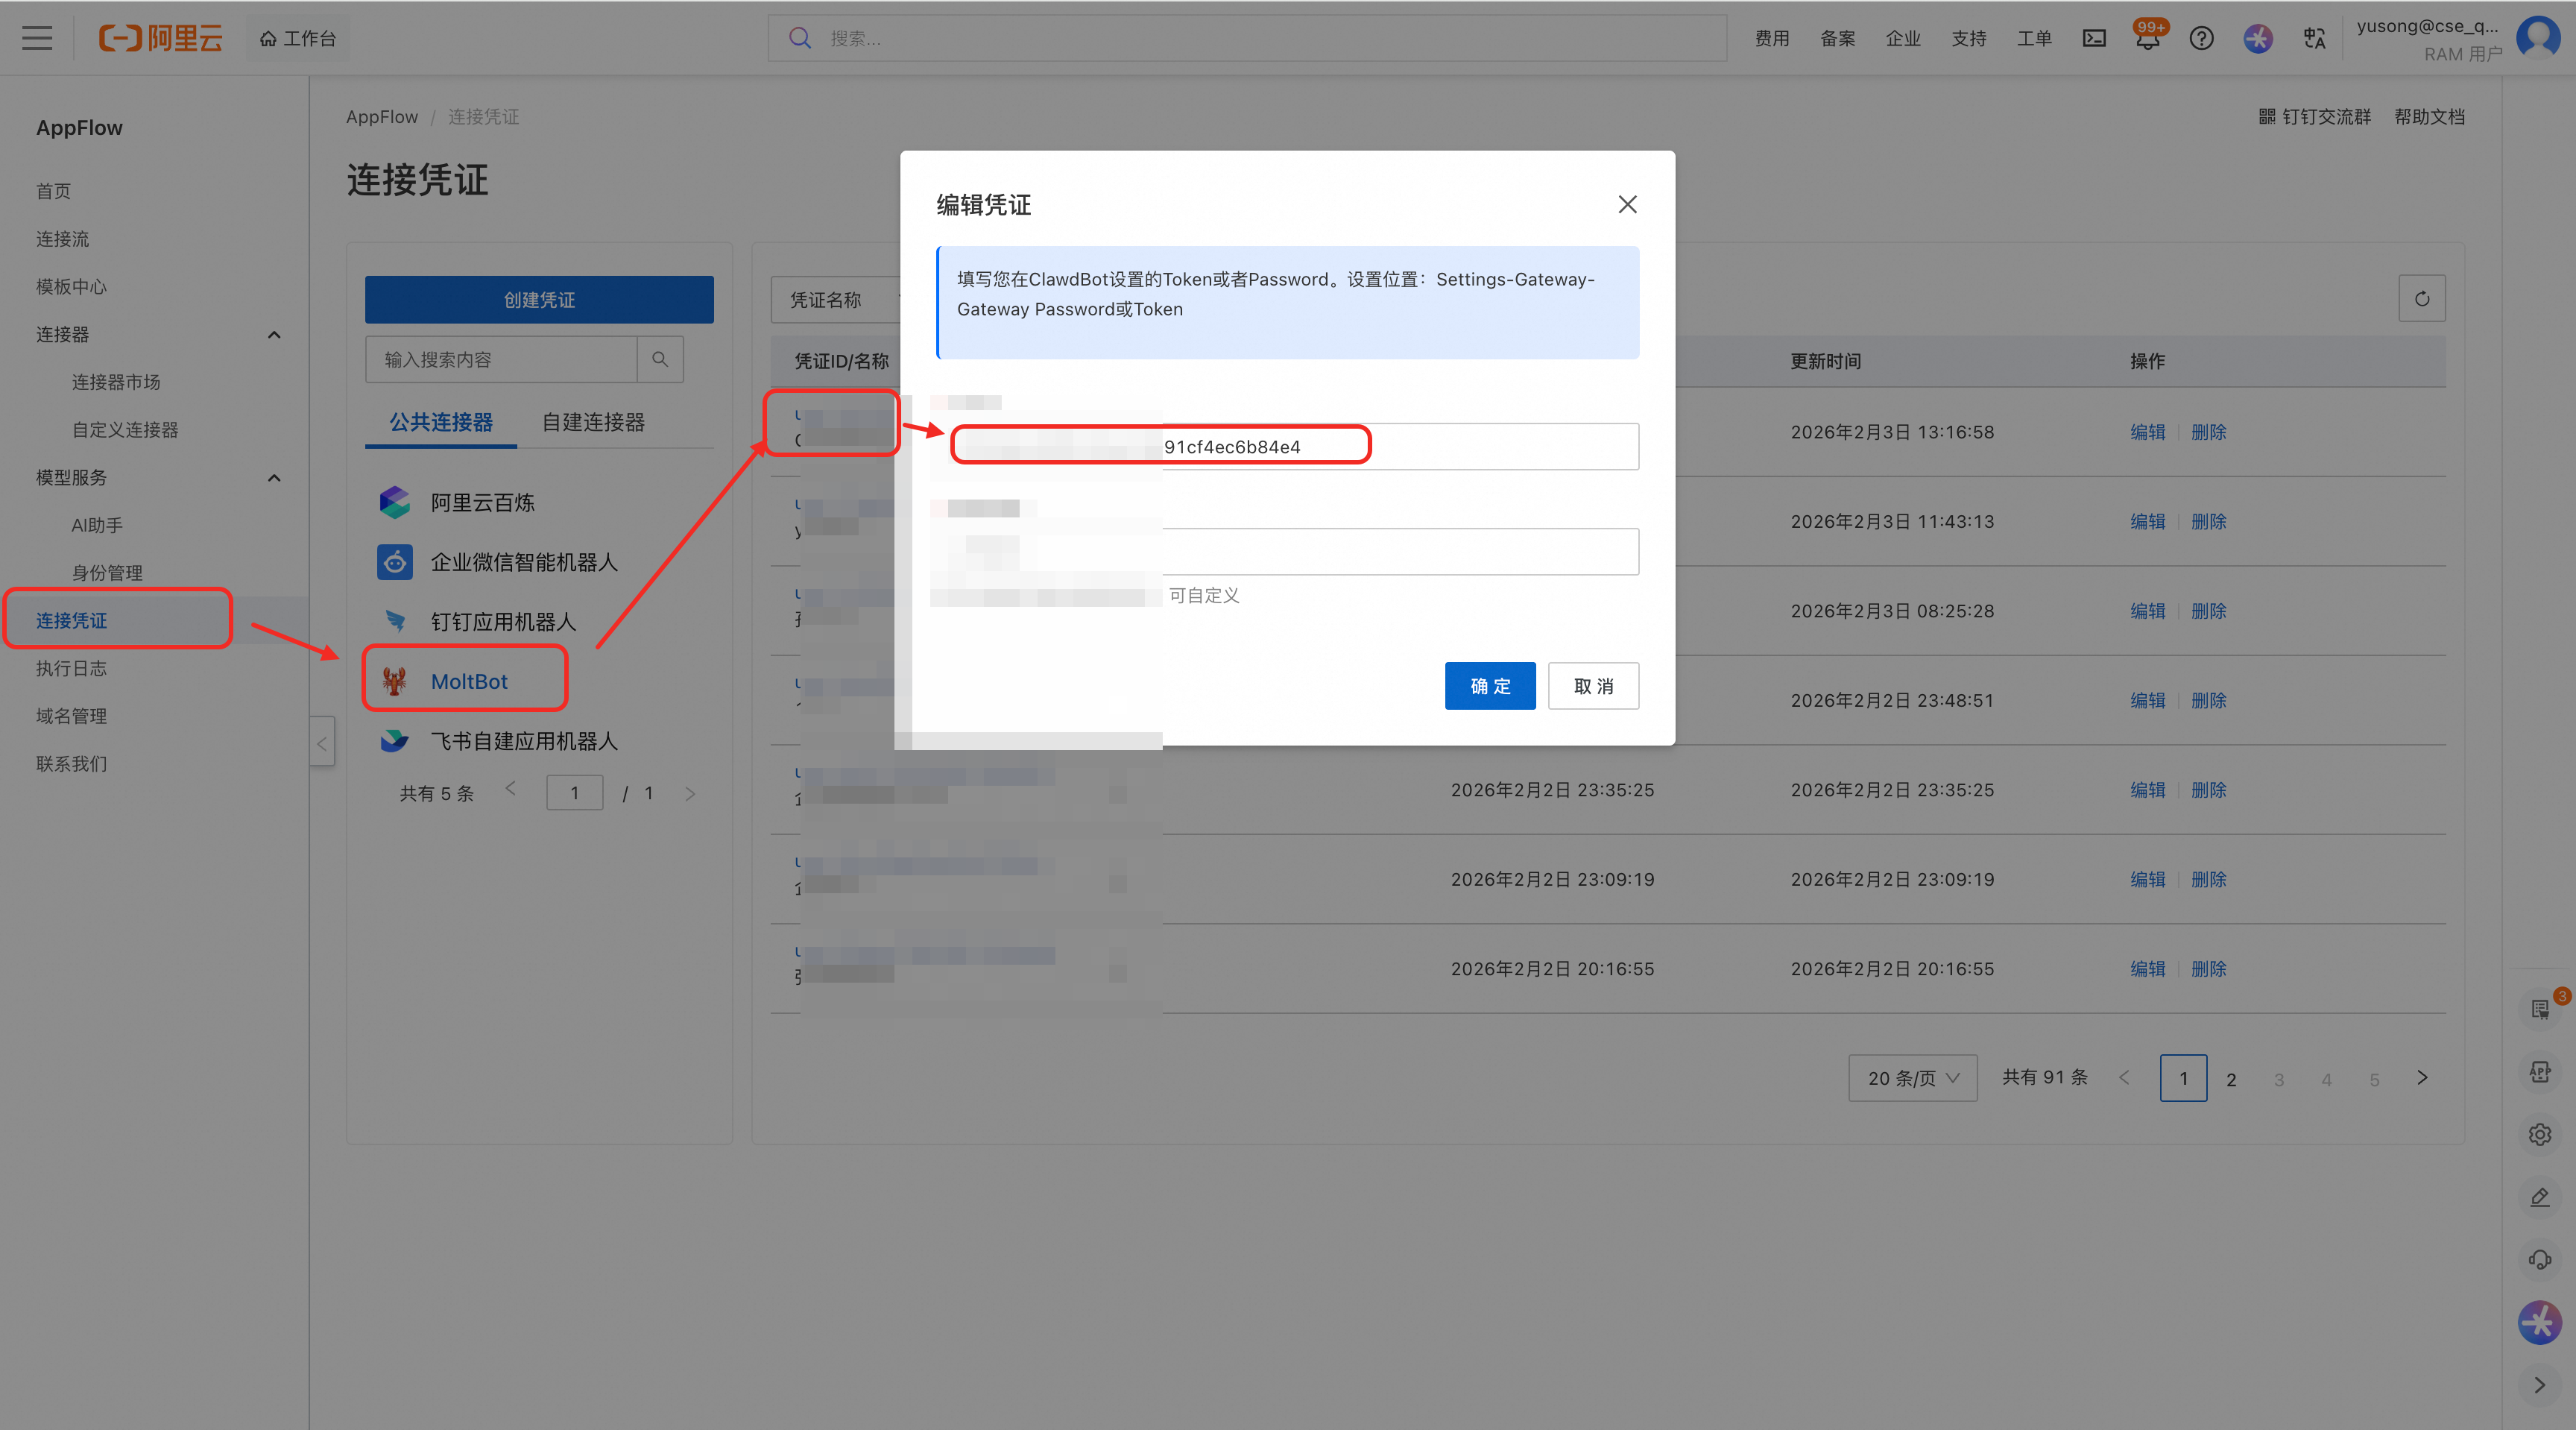Open the Cloud Shell terminal icon
2576x1430 pixels.
(2094, 38)
